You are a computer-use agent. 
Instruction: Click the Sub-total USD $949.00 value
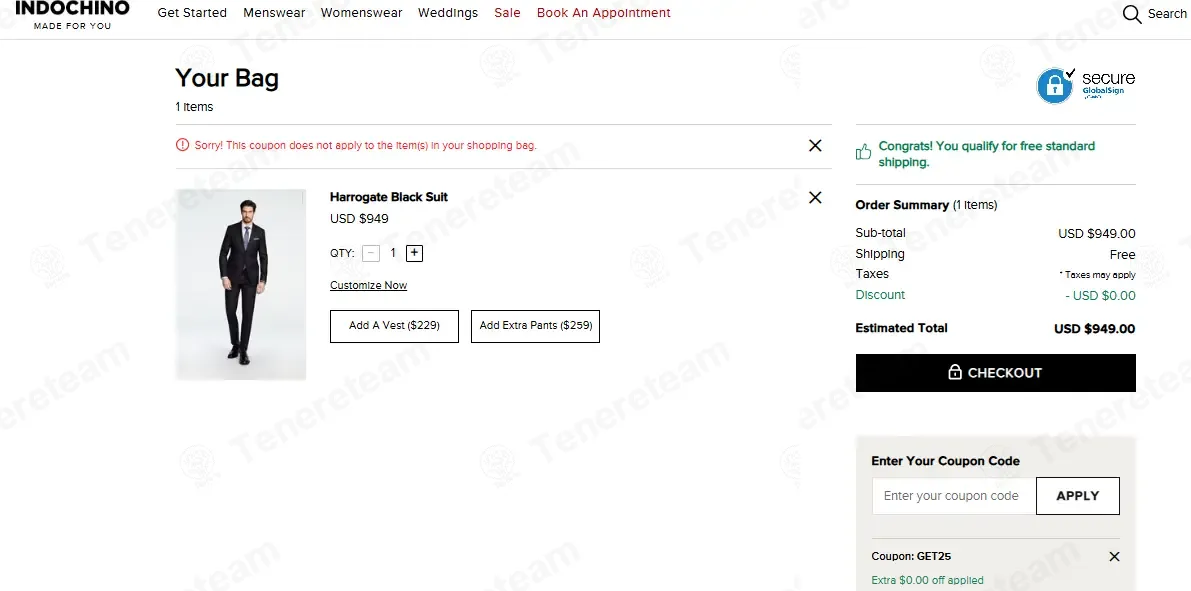pos(1097,234)
